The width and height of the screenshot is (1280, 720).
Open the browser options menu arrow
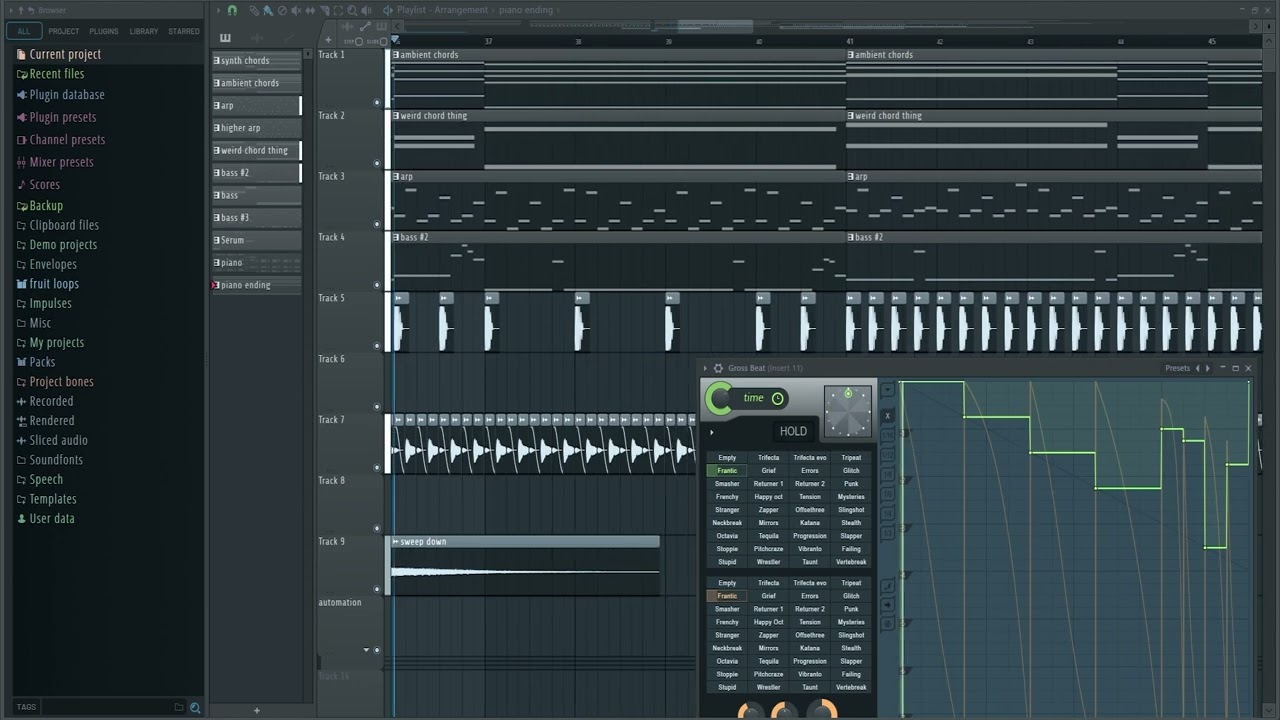(x=12, y=10)
